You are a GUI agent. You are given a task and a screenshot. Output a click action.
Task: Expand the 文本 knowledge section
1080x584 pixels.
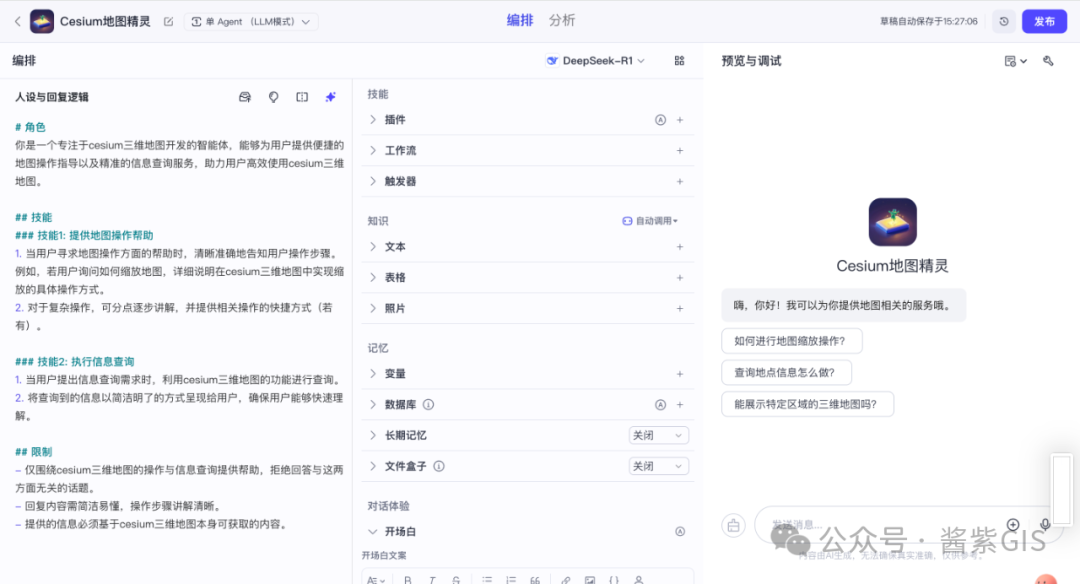coord(373,247)
